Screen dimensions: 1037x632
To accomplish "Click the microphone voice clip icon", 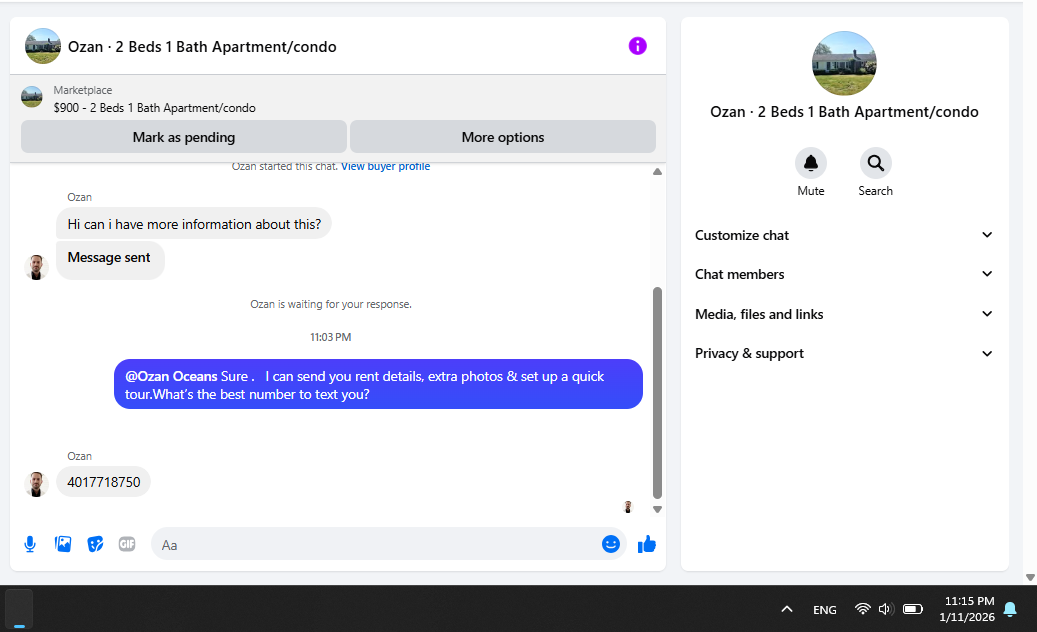I will point(30,544).
